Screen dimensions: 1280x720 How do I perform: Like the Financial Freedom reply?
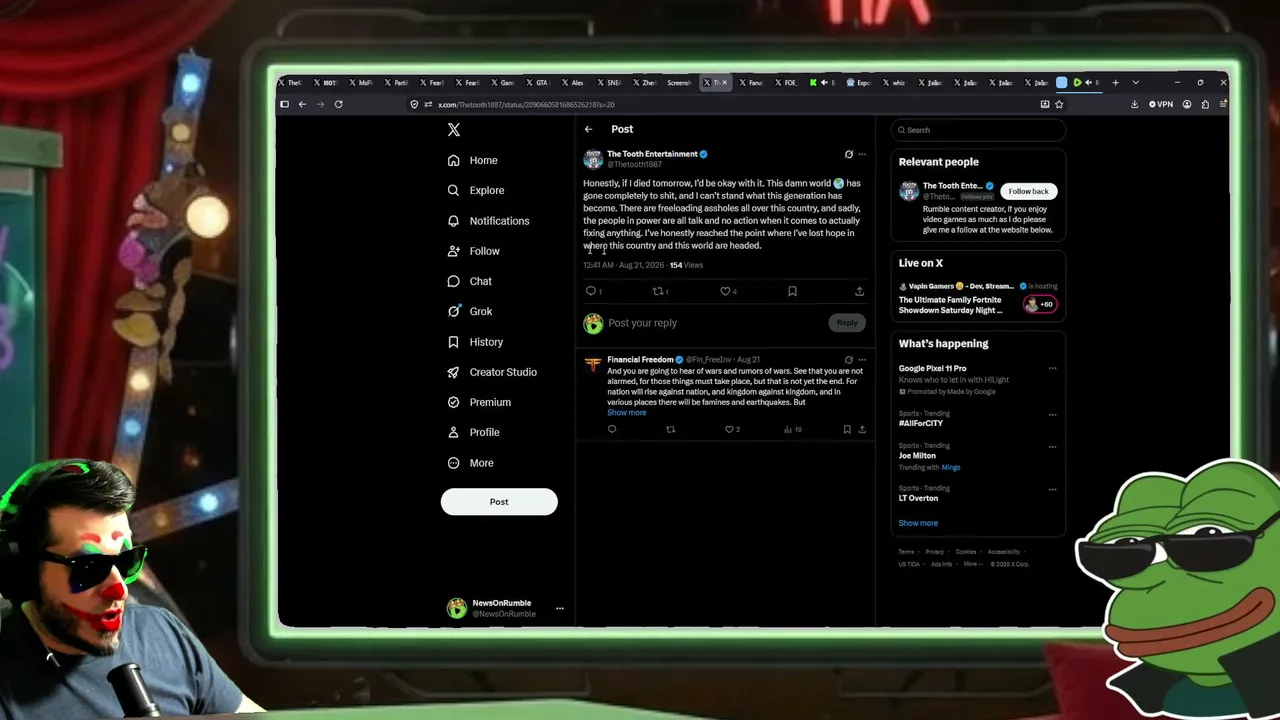pos(729,429)
